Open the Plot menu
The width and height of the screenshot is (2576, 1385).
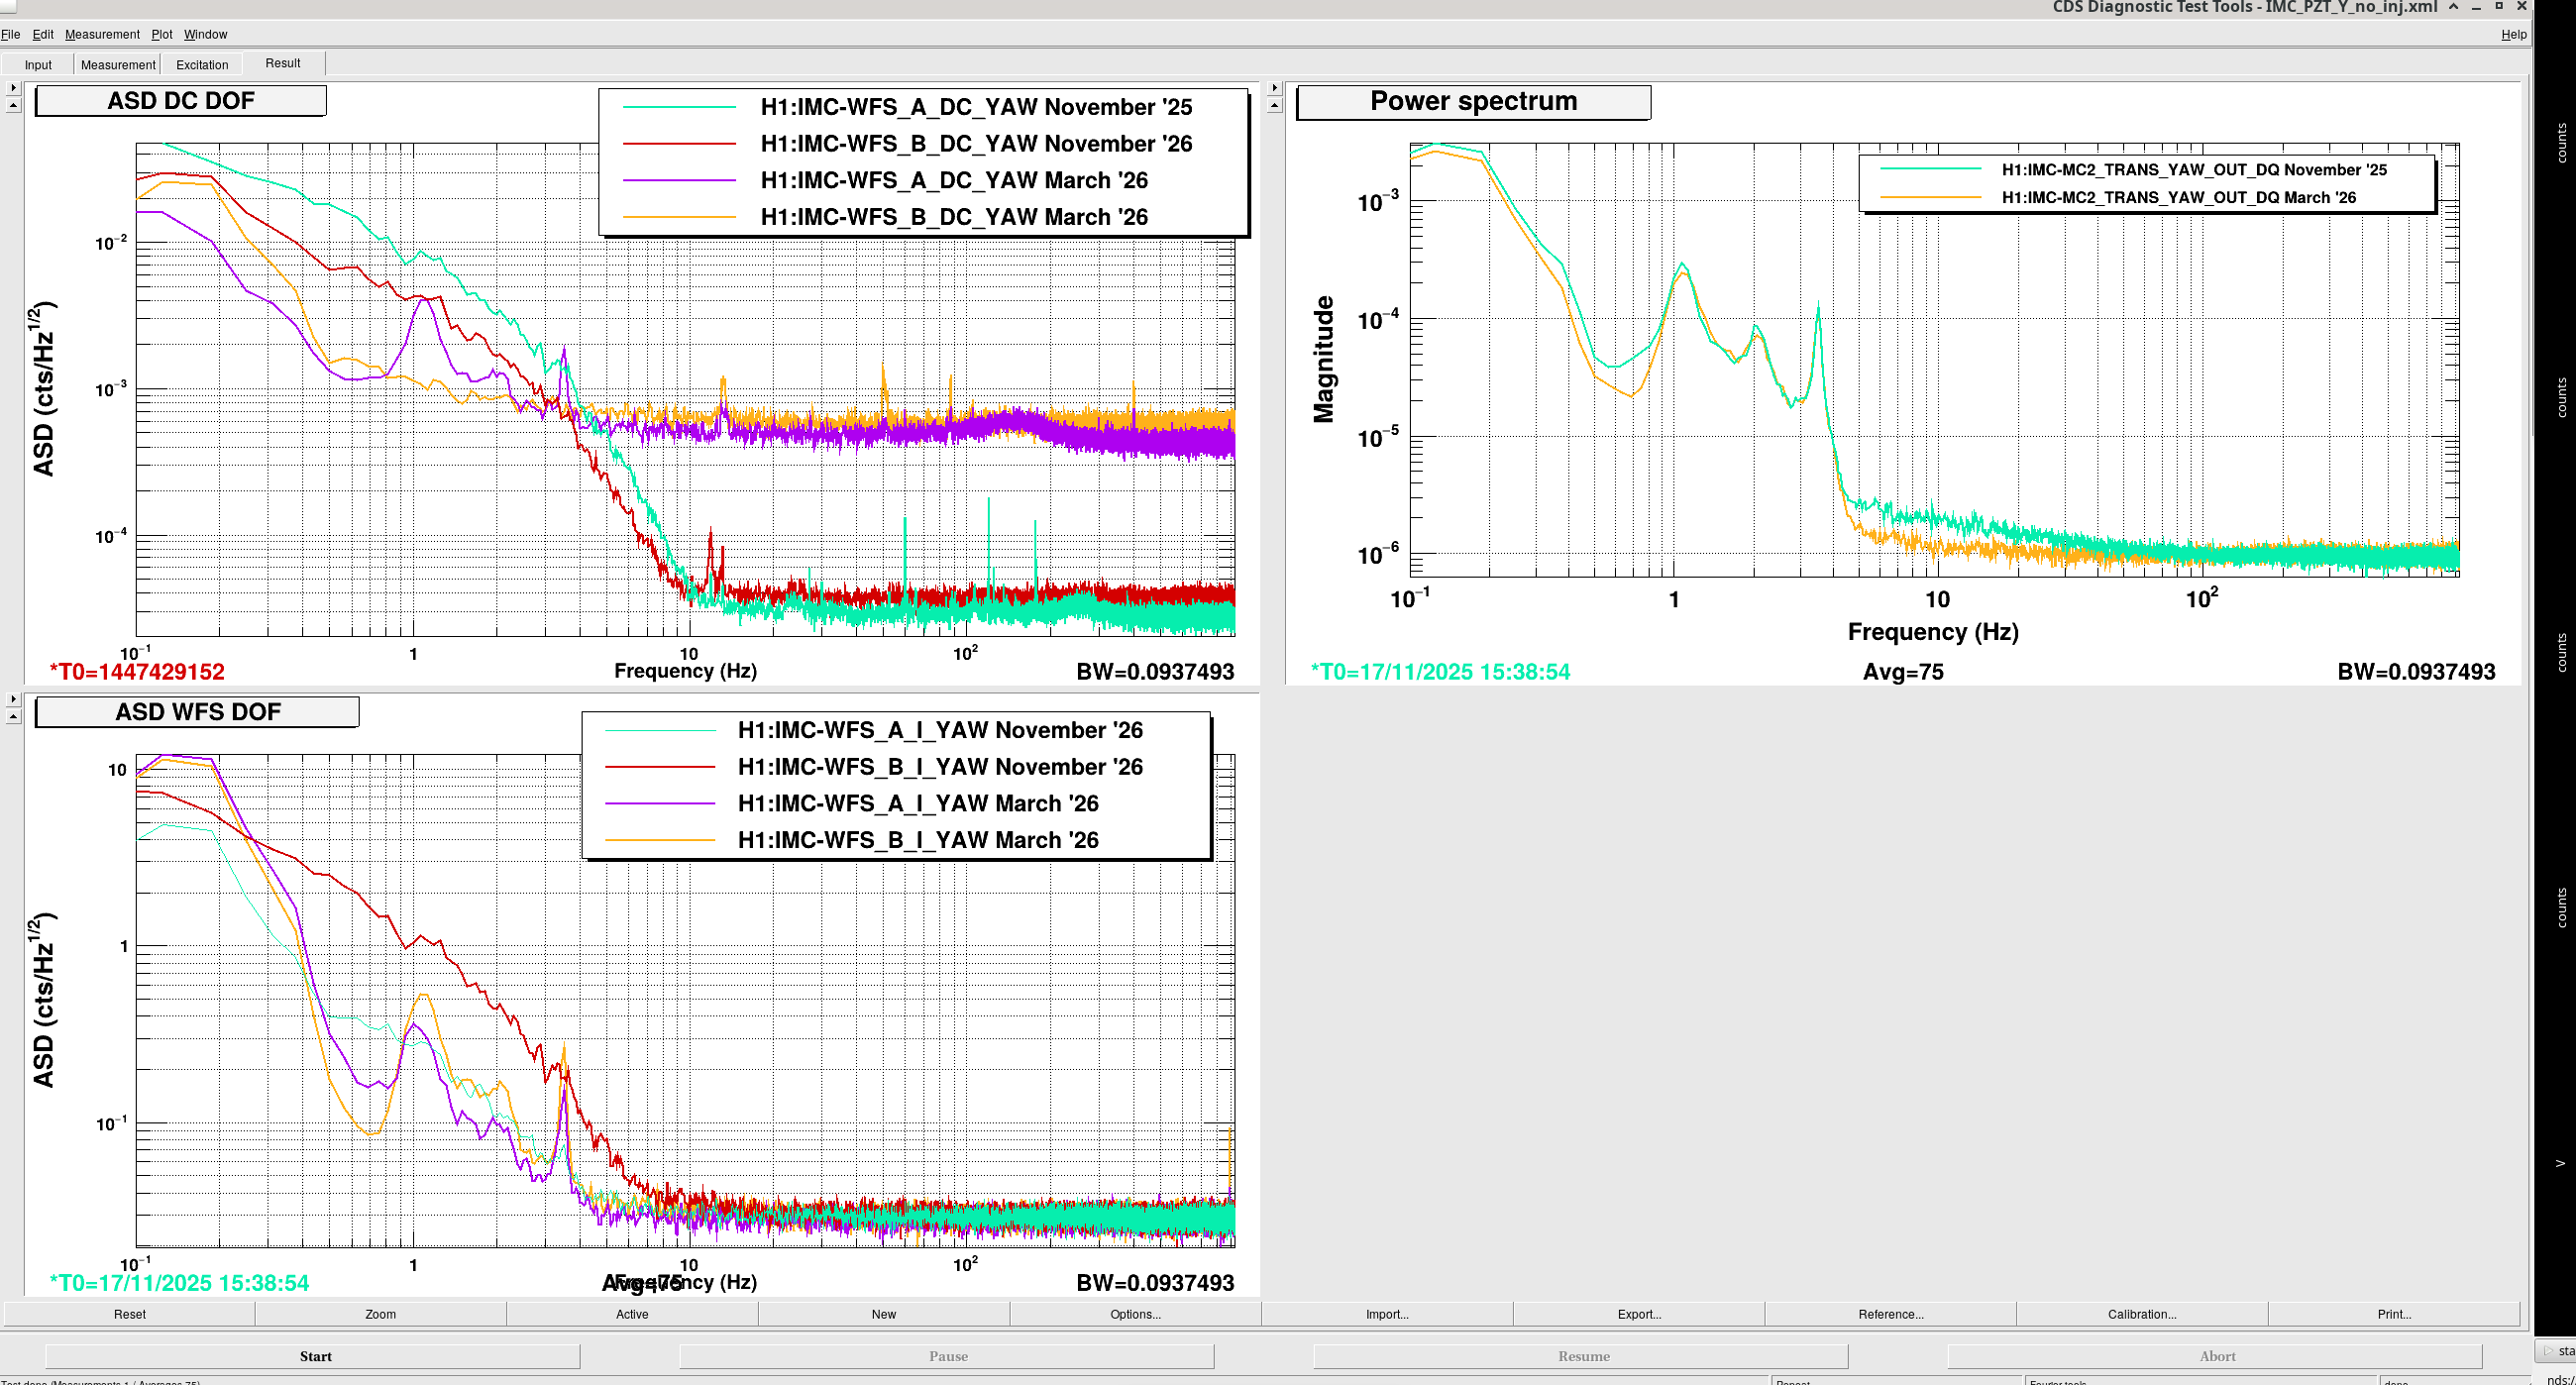coord(162,34)
